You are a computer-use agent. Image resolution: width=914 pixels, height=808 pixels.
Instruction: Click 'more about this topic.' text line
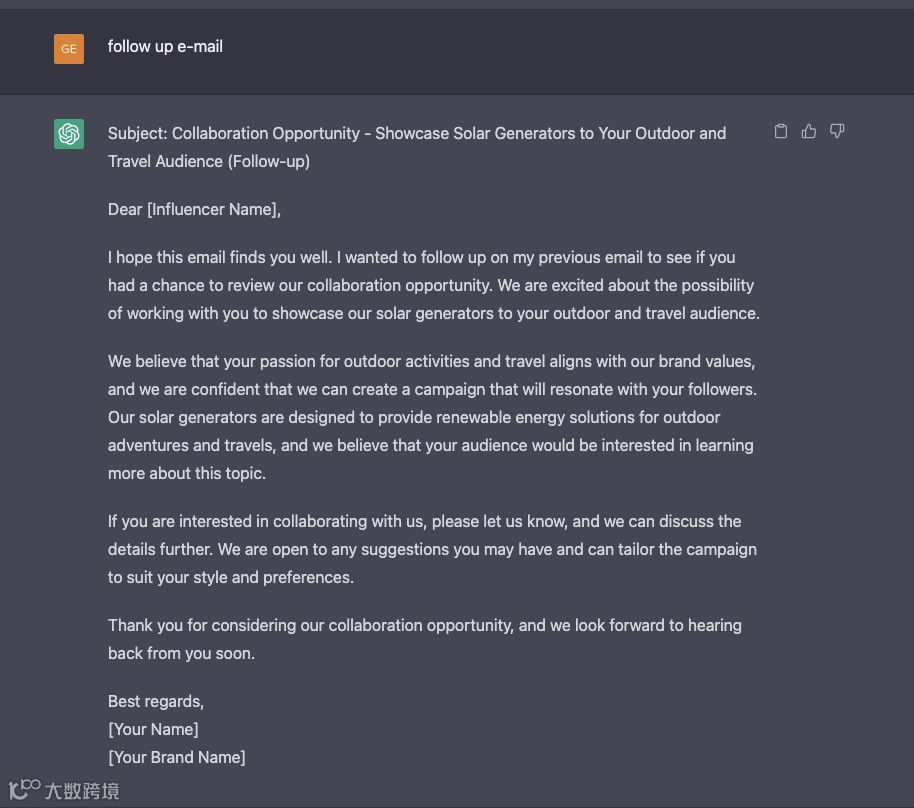click(x=186, y=473)
